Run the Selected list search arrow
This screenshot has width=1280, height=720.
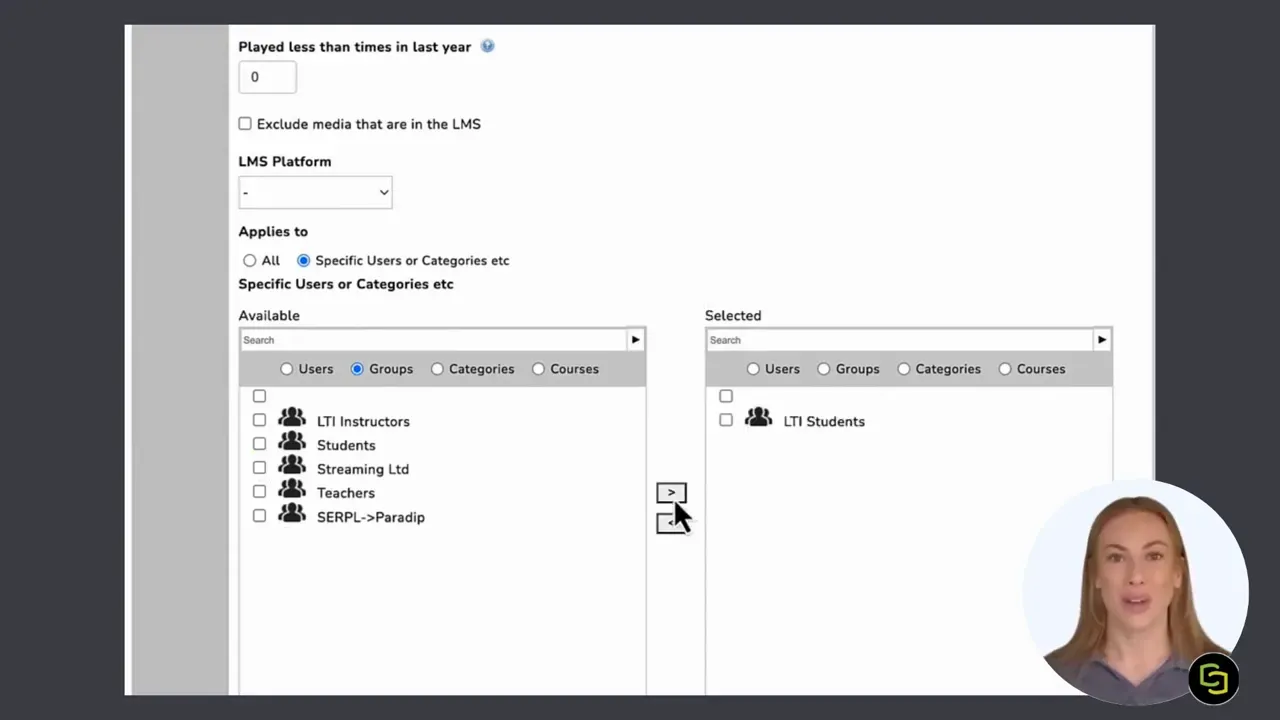(1102, 340)
